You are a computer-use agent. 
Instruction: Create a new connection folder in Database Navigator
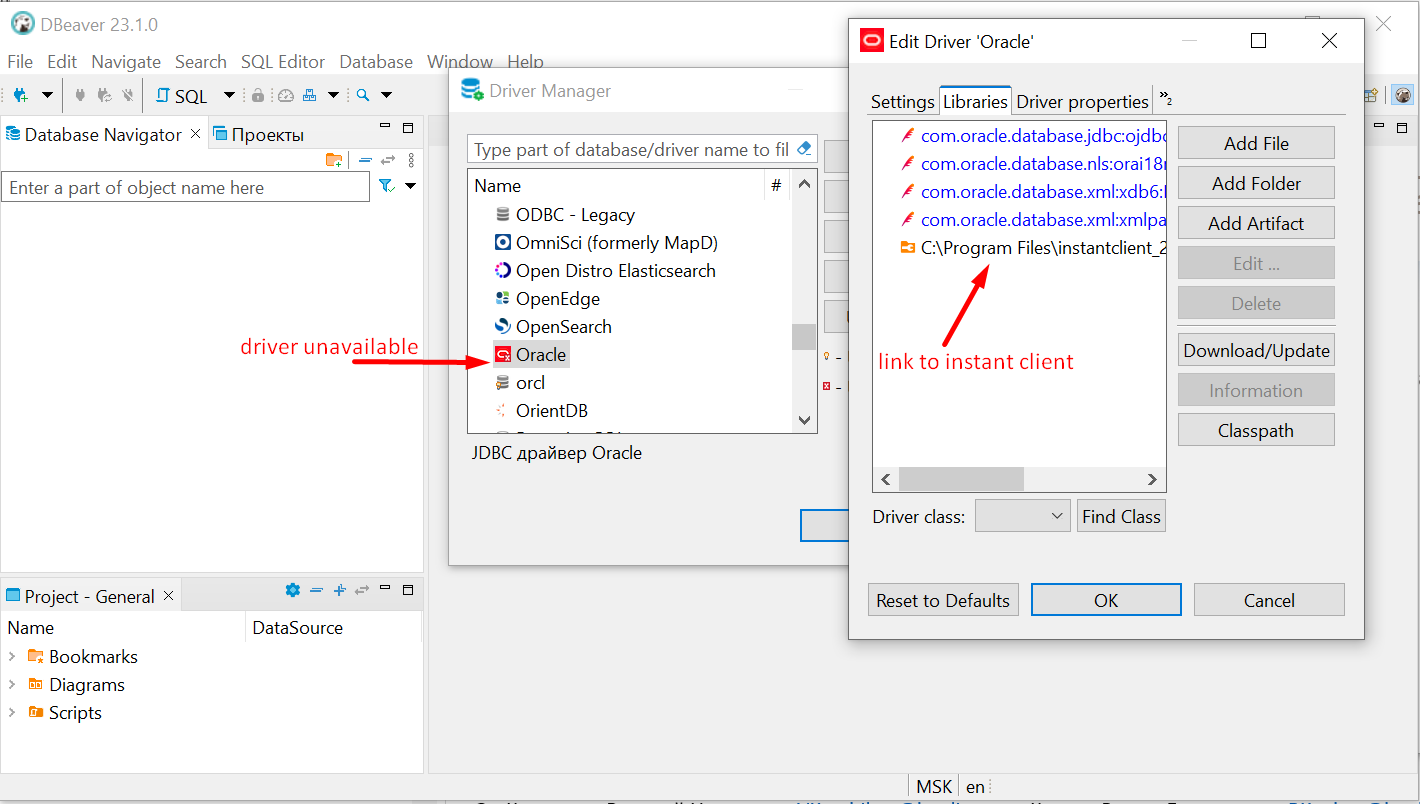[333, 158]
